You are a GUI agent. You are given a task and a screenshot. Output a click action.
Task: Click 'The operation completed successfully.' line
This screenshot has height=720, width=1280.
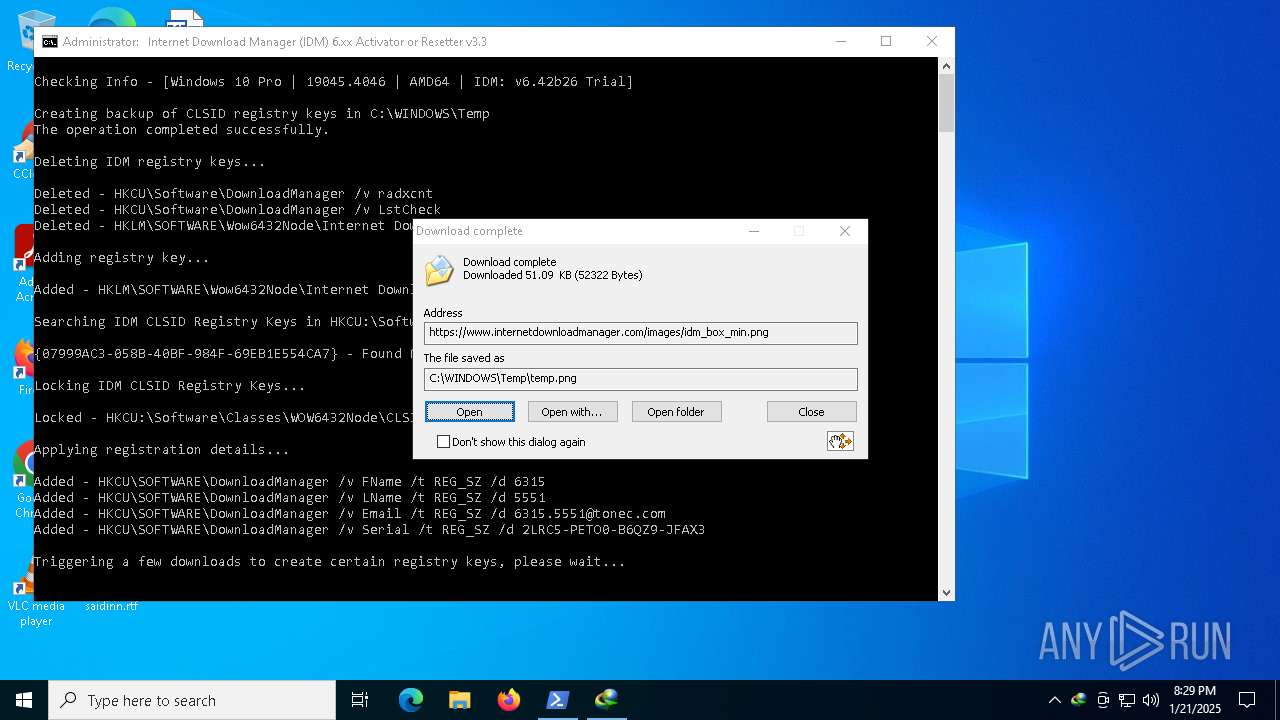coord(182,130)
